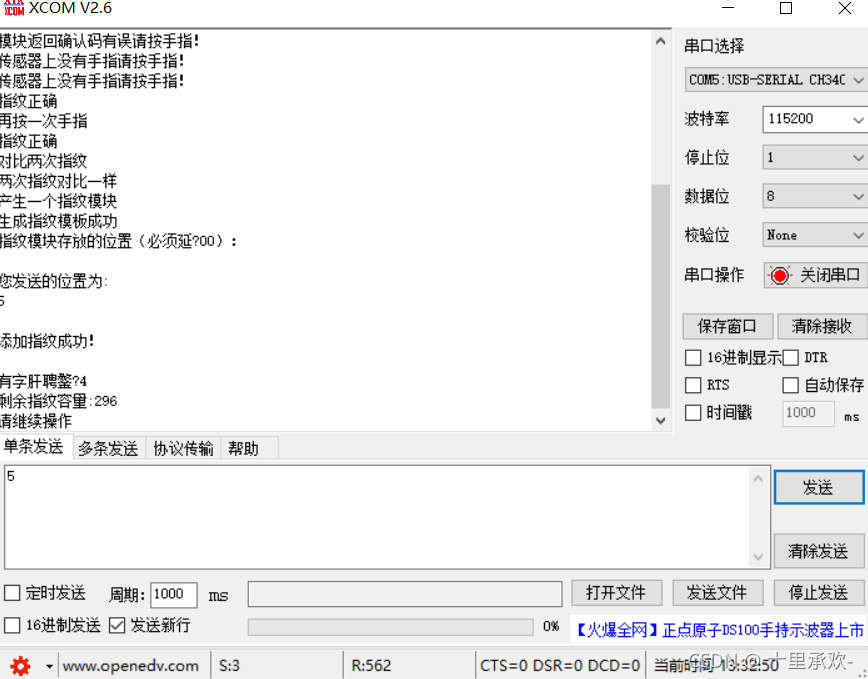Enable the 时间戳 timestamp checkbox

coord(693,412)
